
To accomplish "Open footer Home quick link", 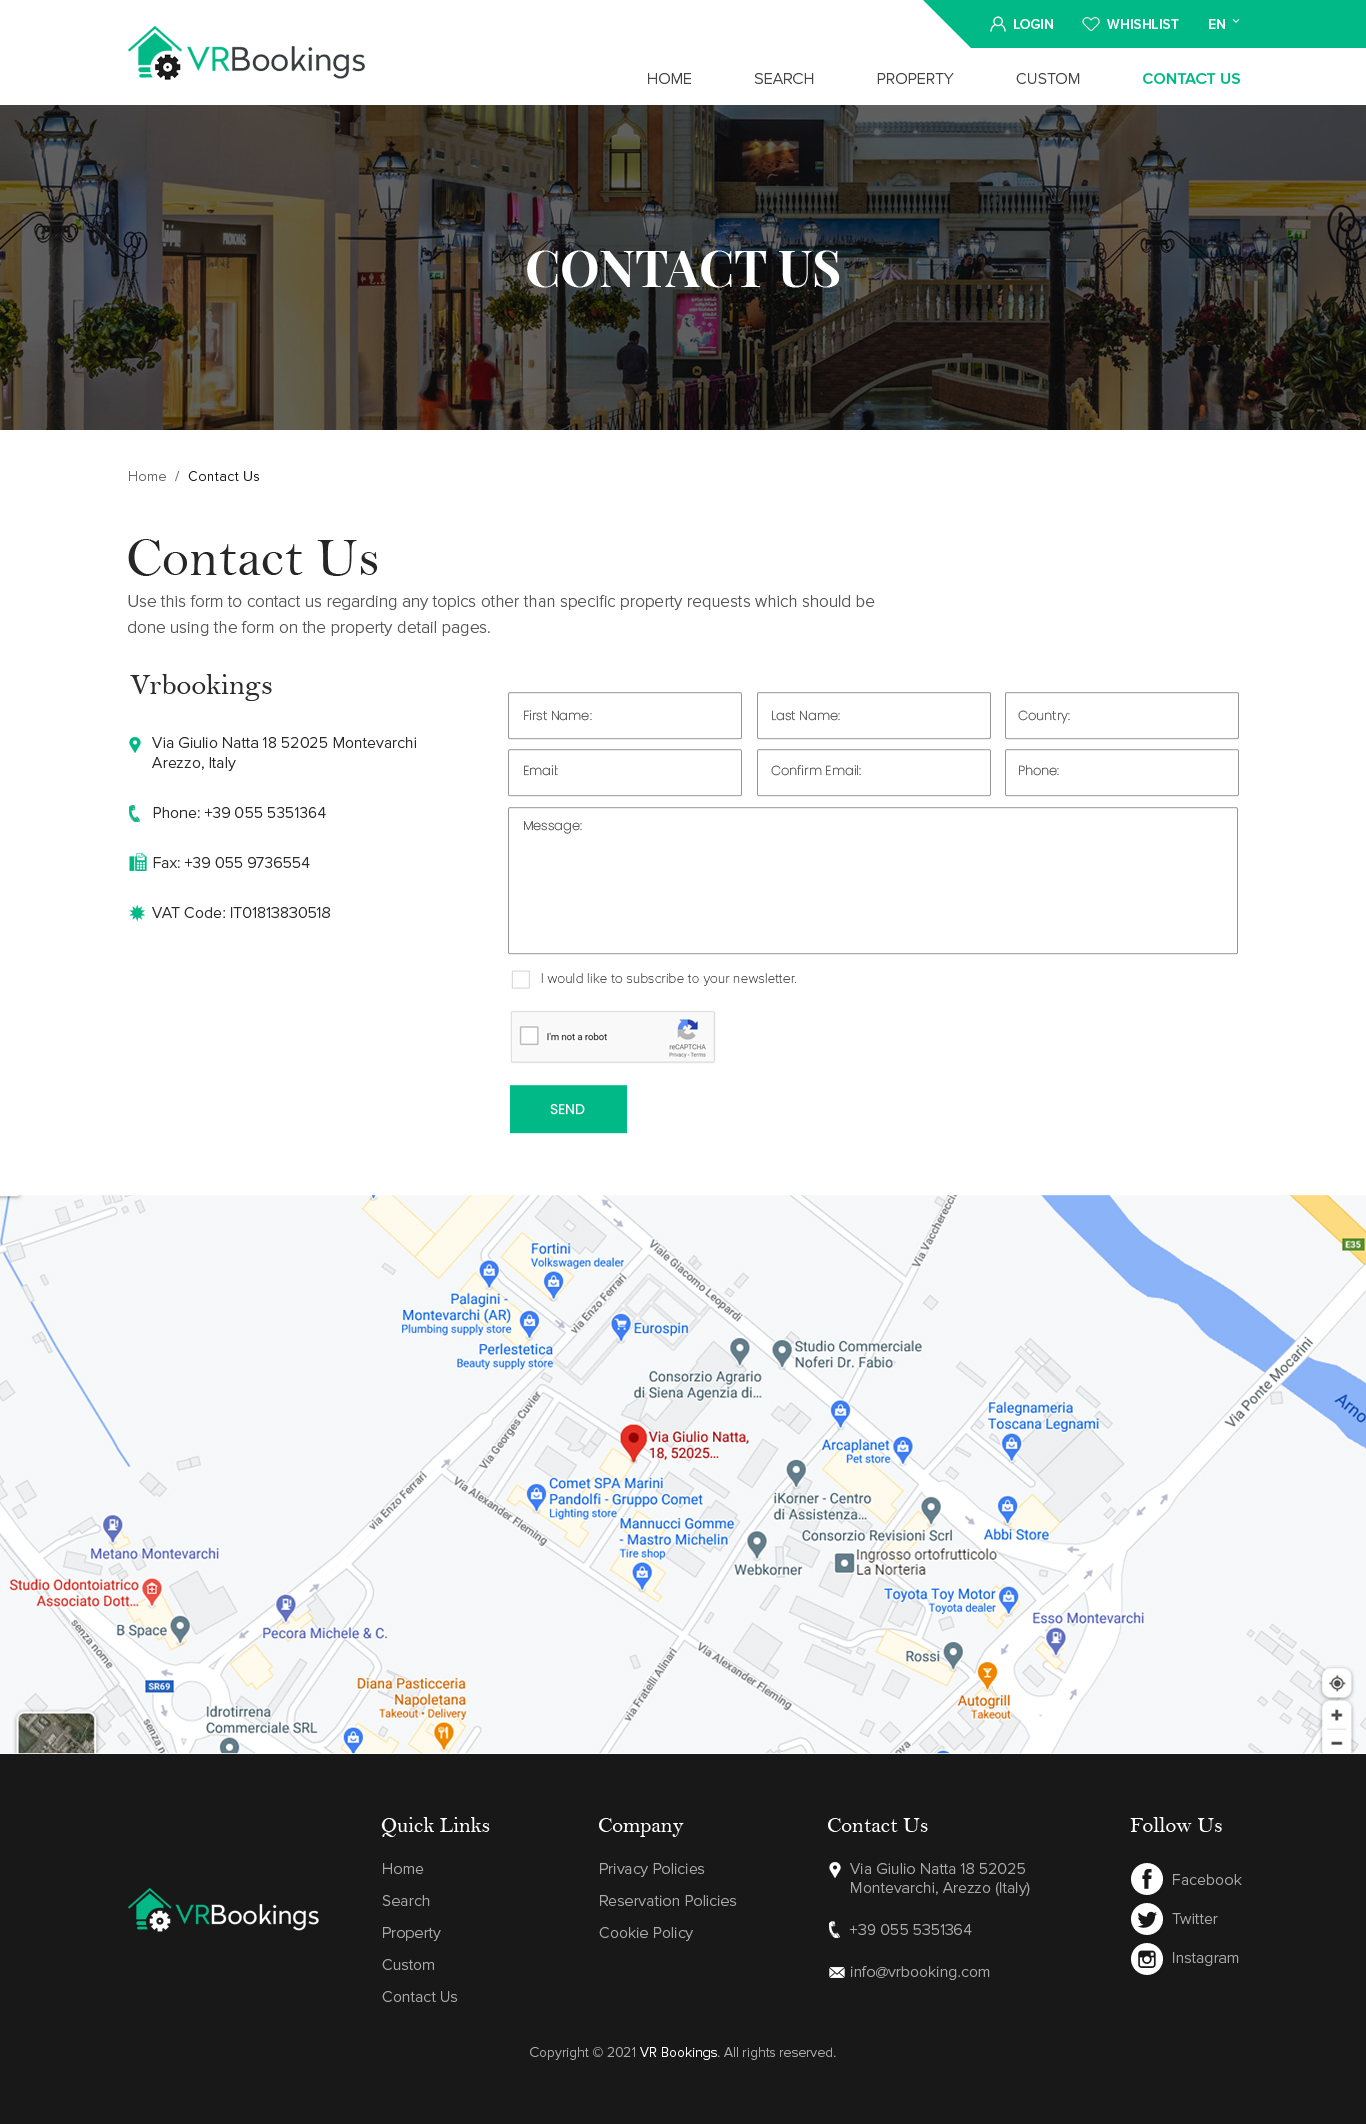I will [403, 1869].
